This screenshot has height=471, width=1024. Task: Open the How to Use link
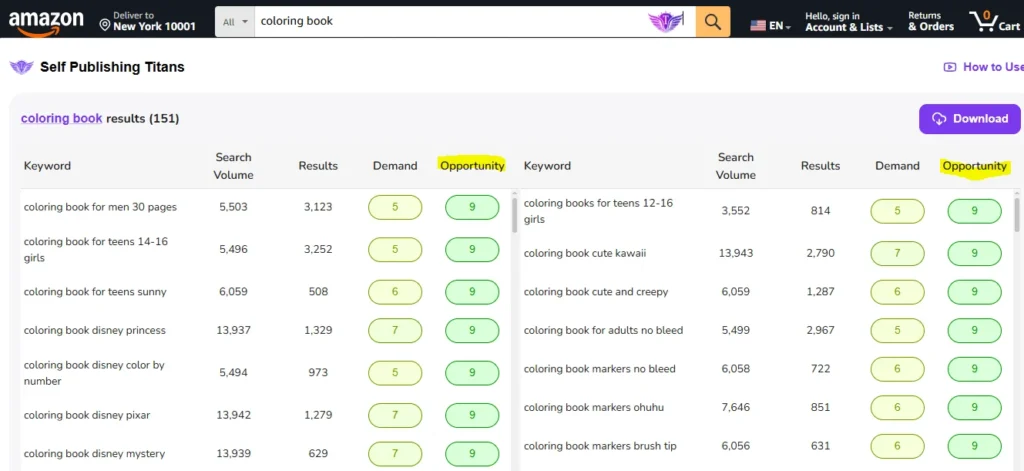click(984, 67)
